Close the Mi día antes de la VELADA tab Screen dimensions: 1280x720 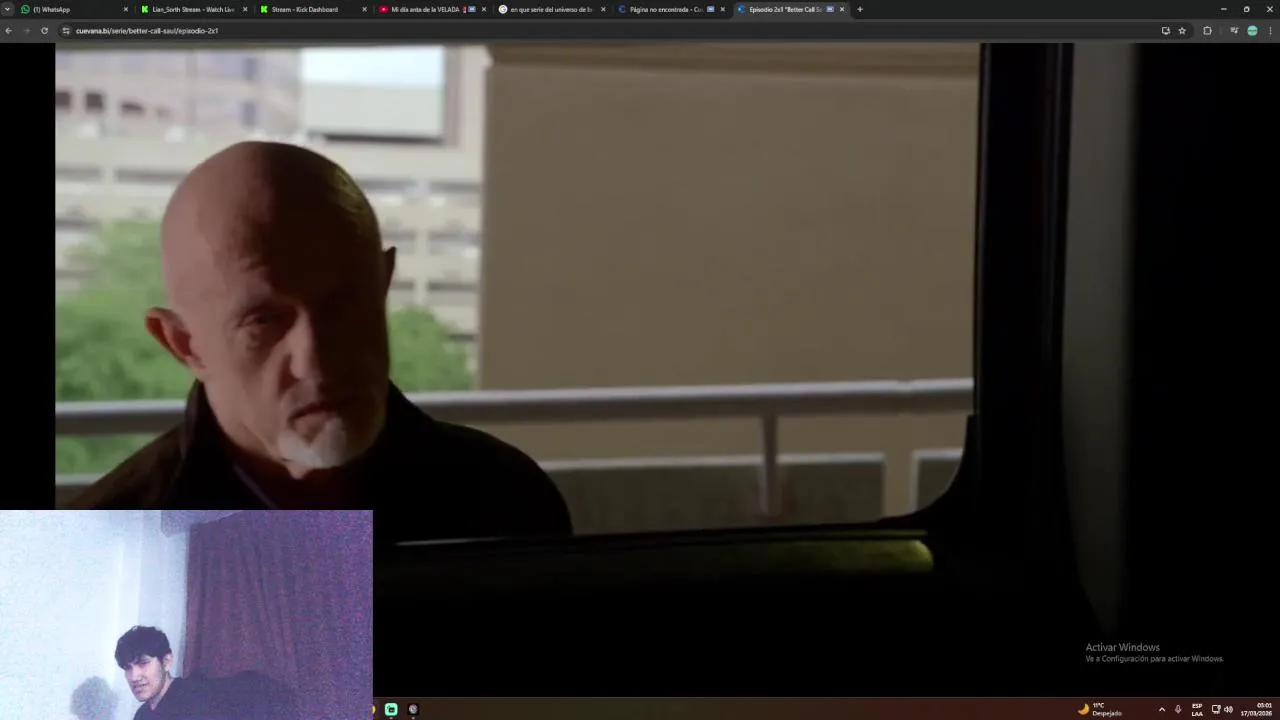point(484,9)
